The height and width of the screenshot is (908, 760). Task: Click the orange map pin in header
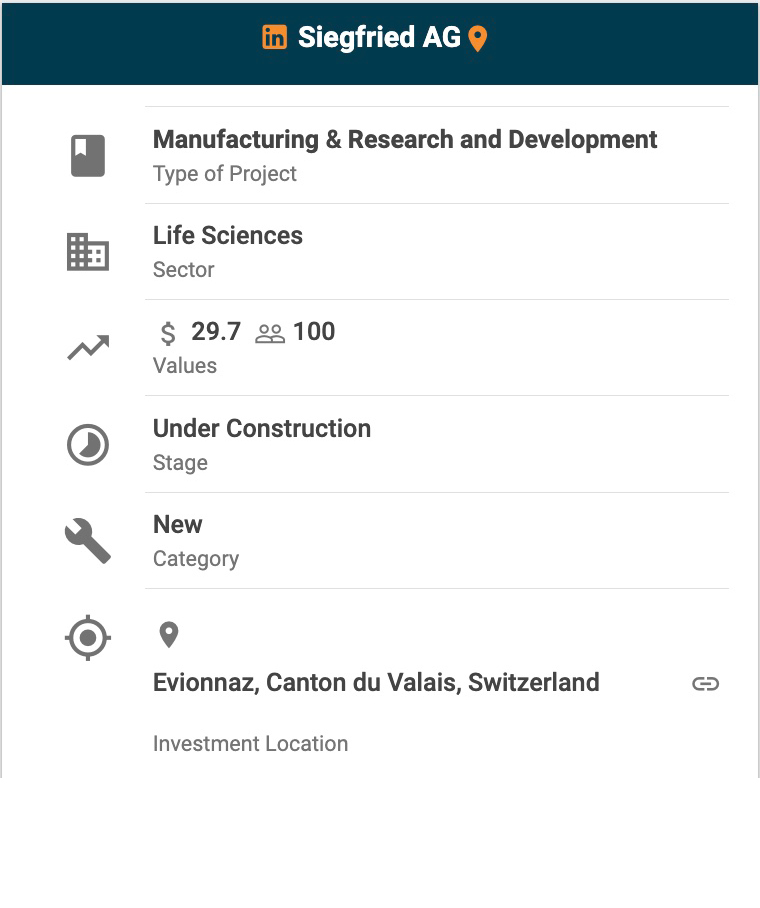478,39
